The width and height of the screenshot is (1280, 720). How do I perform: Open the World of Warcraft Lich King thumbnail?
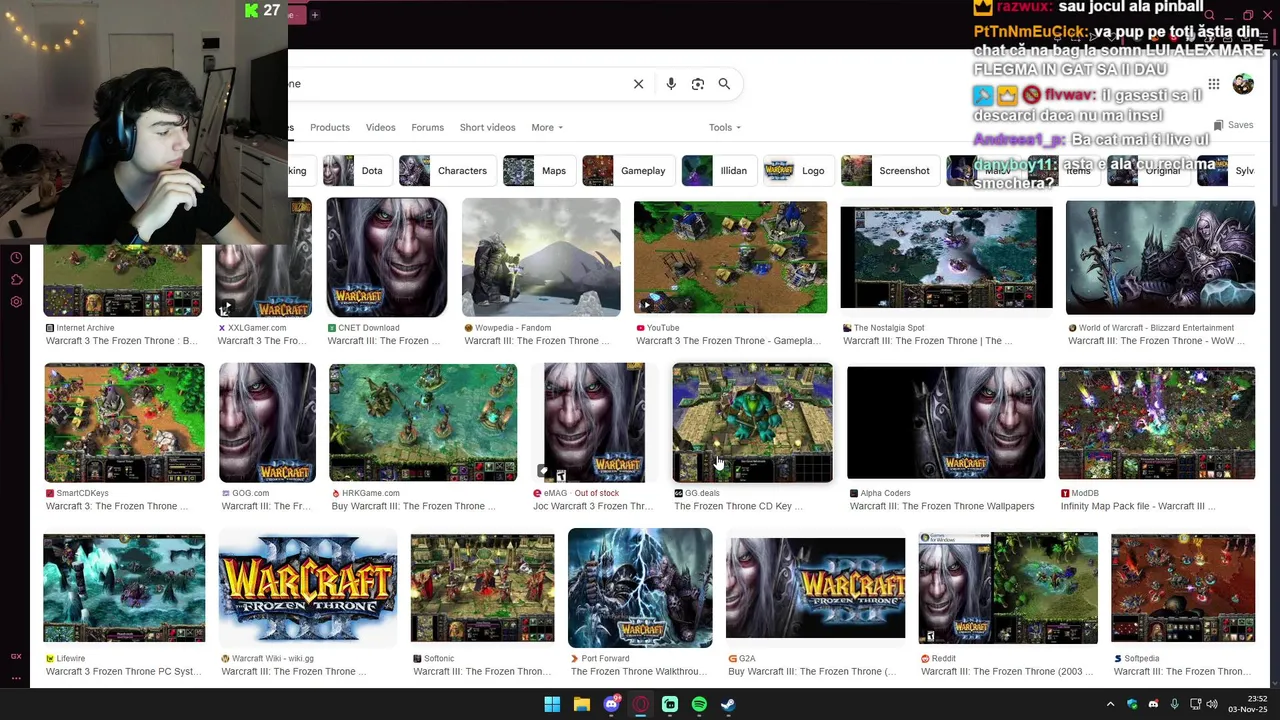(x=1160, y=257)
